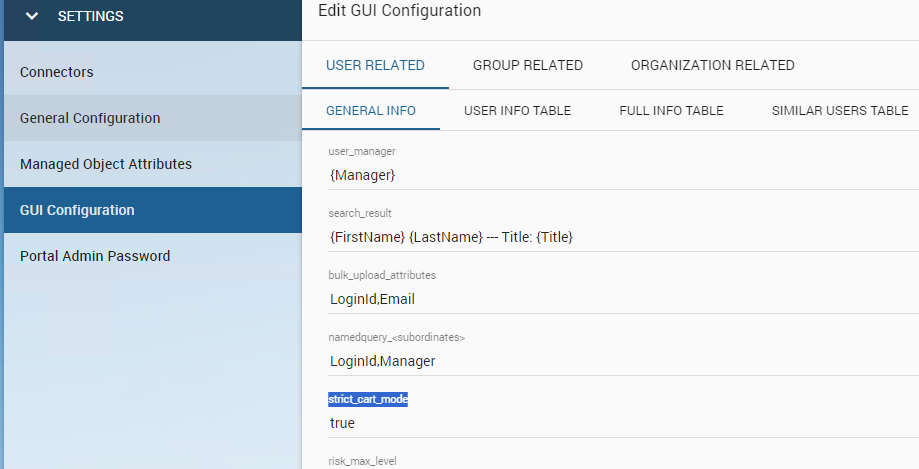Open the Portal Admin Password page
Screen dimensions: 919x469
(95, 256)
